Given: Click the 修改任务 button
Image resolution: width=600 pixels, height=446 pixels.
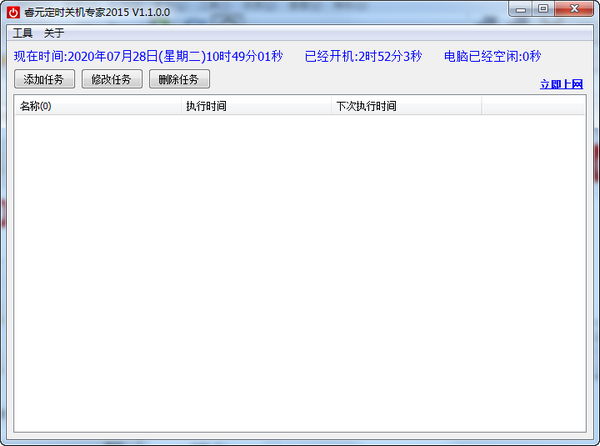Looking at the screenshot, I should tap(112, 79).
